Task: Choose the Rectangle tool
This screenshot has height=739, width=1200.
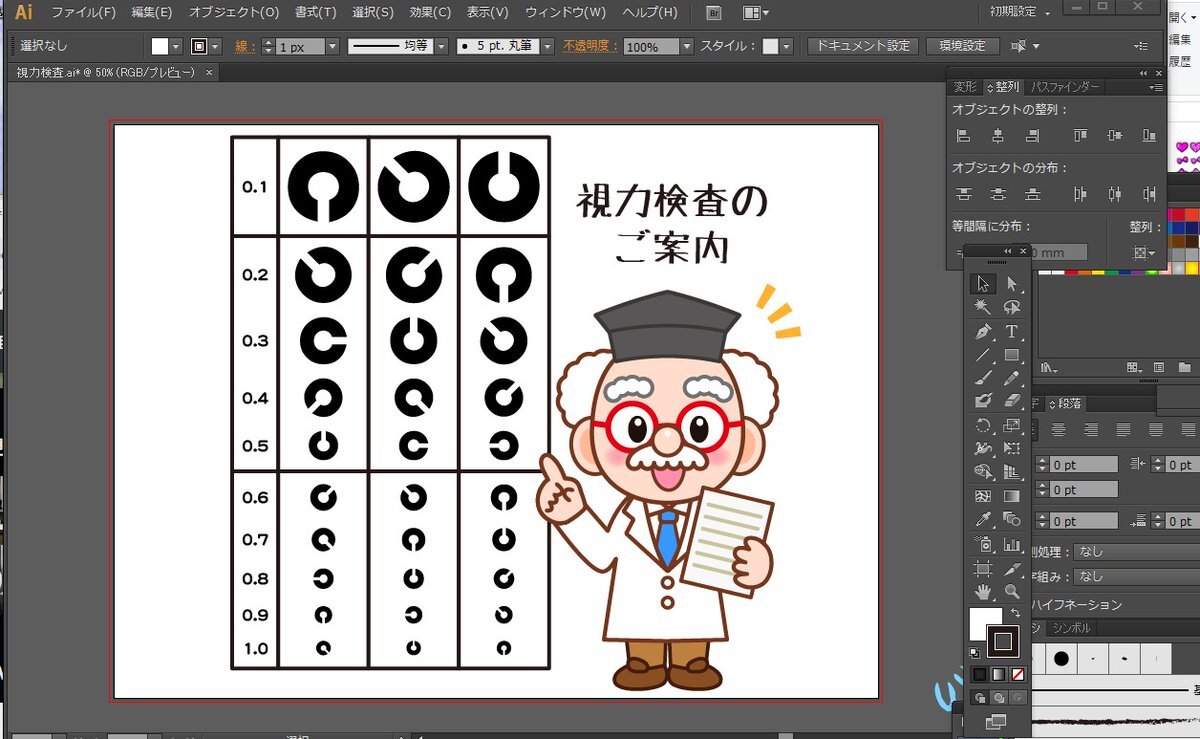Action: tap(1012, 355)
